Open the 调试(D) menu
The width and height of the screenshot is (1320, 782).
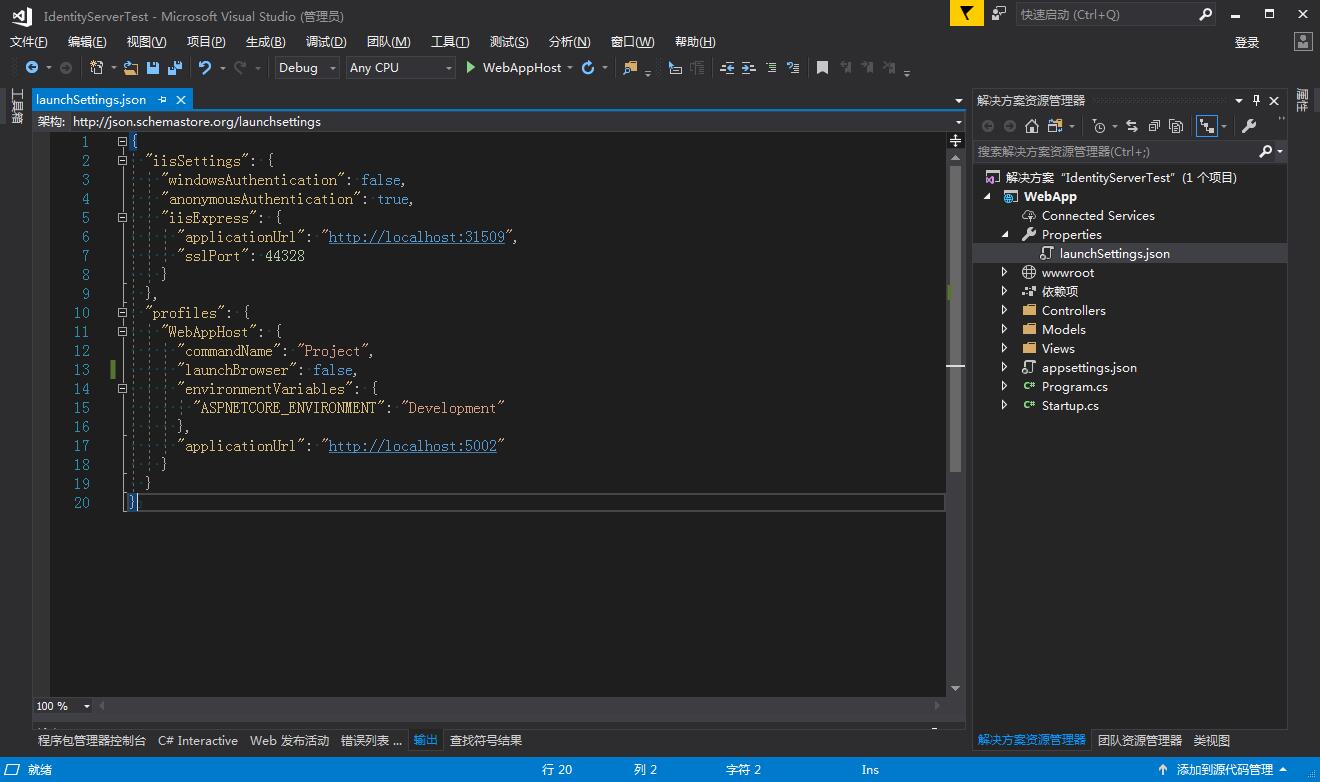point(326,42)
